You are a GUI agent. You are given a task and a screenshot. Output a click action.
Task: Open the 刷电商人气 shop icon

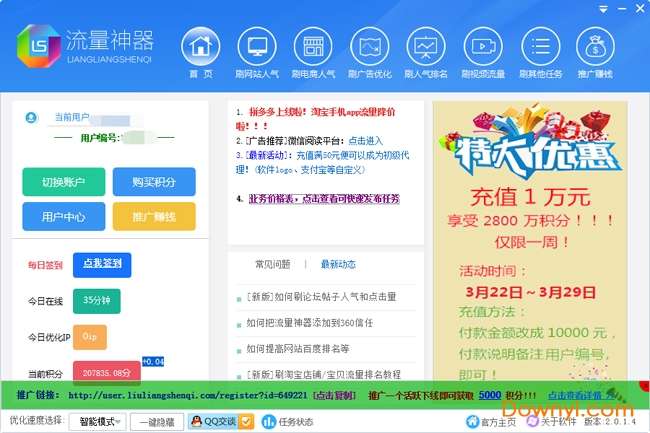pos(313,46)
